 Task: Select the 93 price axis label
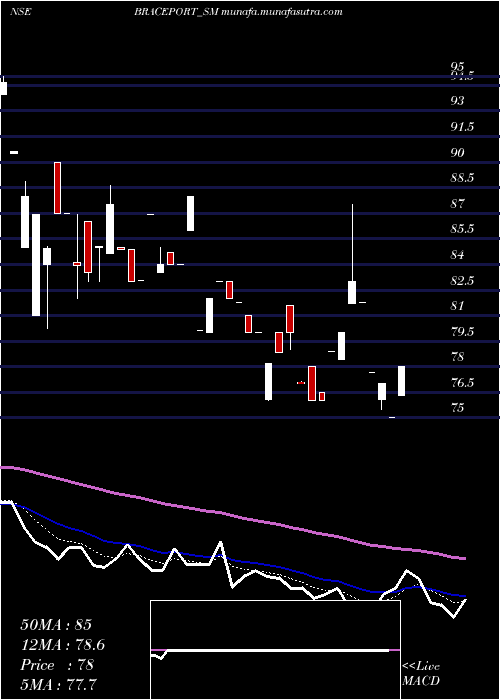[458, 101]
